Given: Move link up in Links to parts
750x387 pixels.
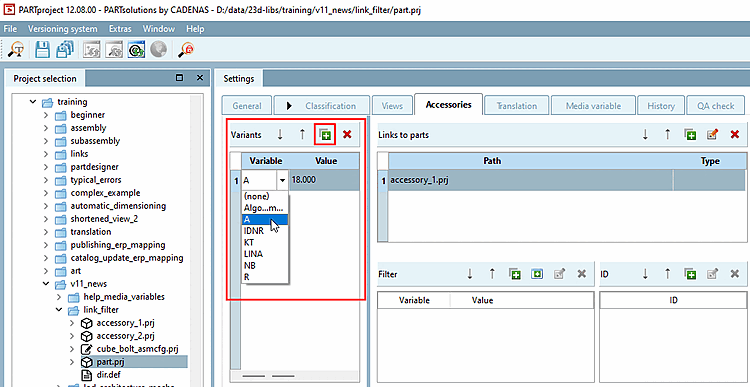Looking at the screenshot, I should tap(668, 135).
